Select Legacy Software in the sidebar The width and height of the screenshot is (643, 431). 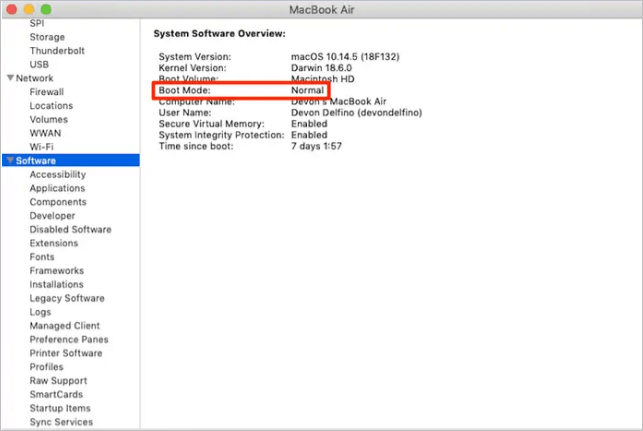(x=66, y=298)
